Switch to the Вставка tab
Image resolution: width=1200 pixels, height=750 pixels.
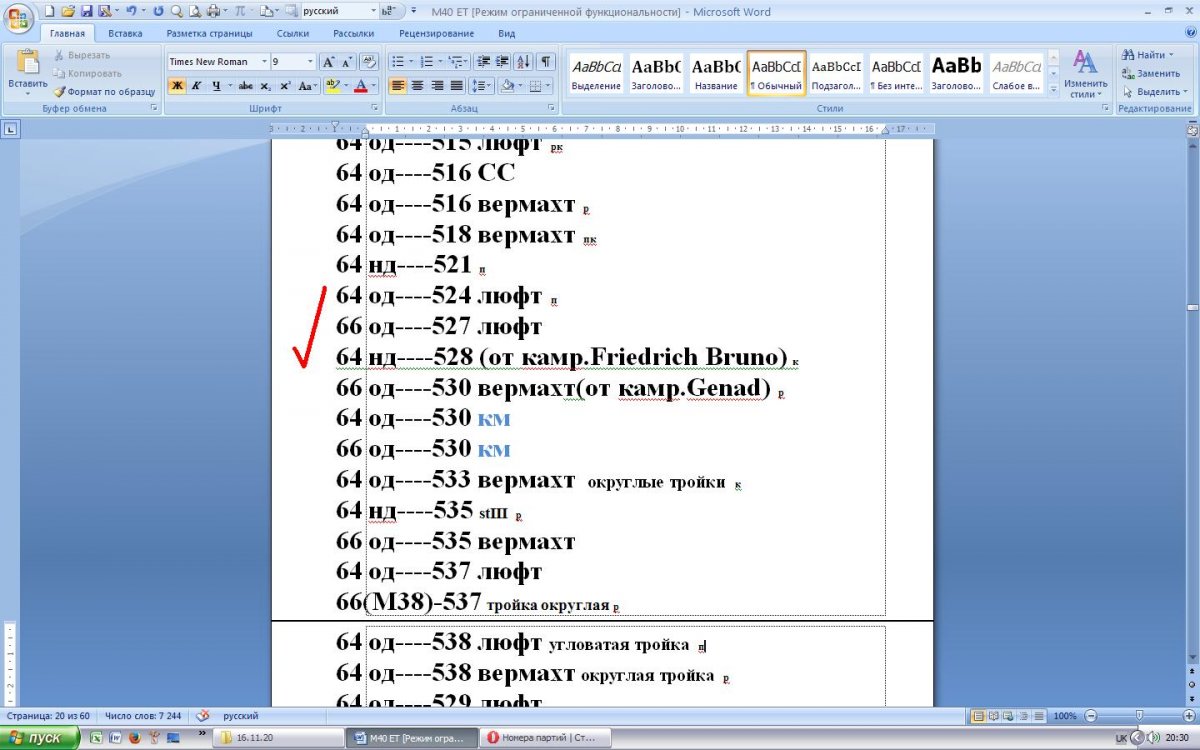point(125,33)
